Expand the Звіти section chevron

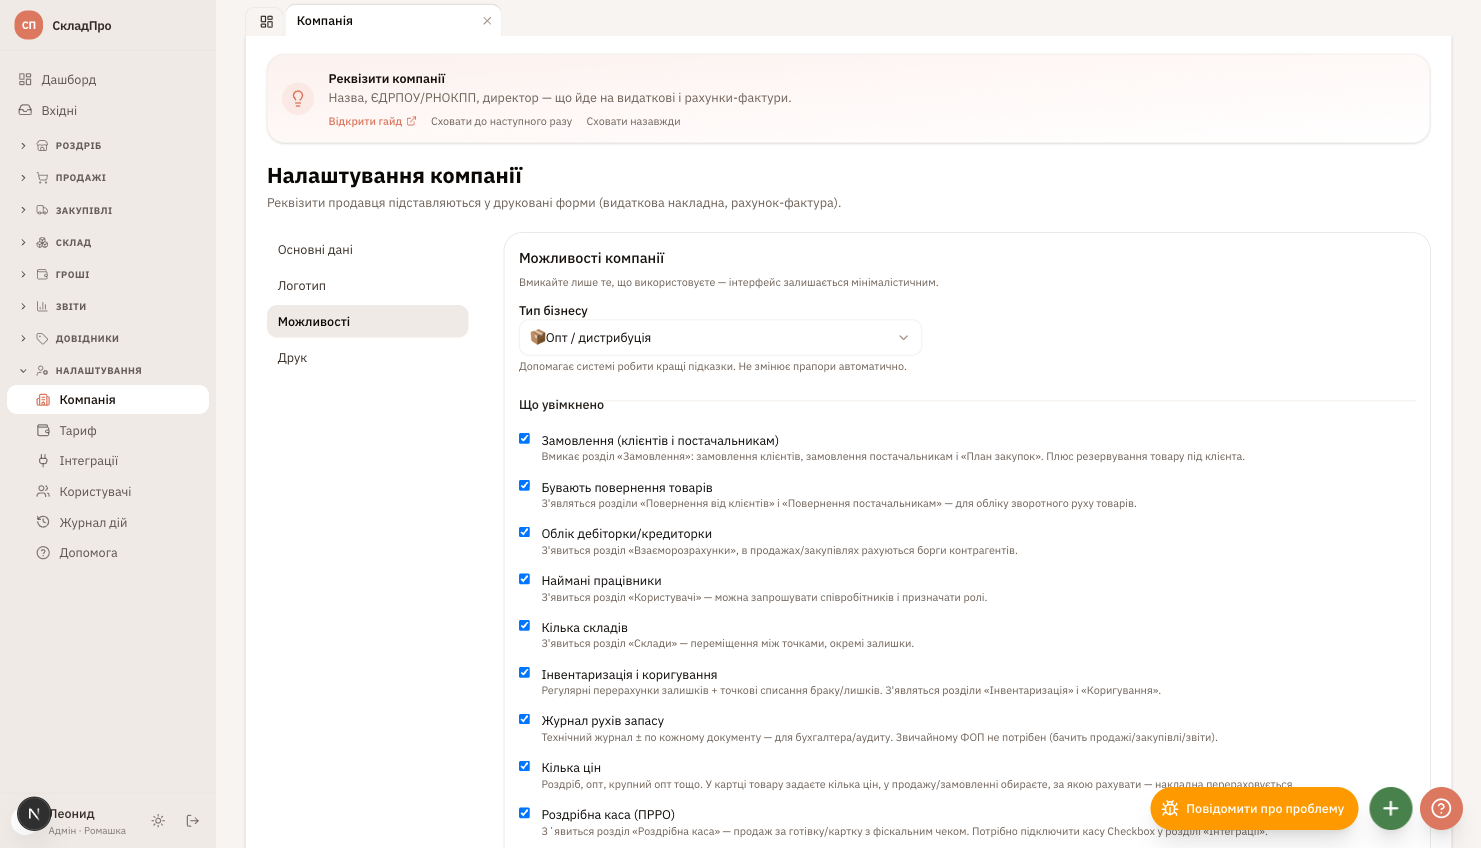click(x=23, y=306)
